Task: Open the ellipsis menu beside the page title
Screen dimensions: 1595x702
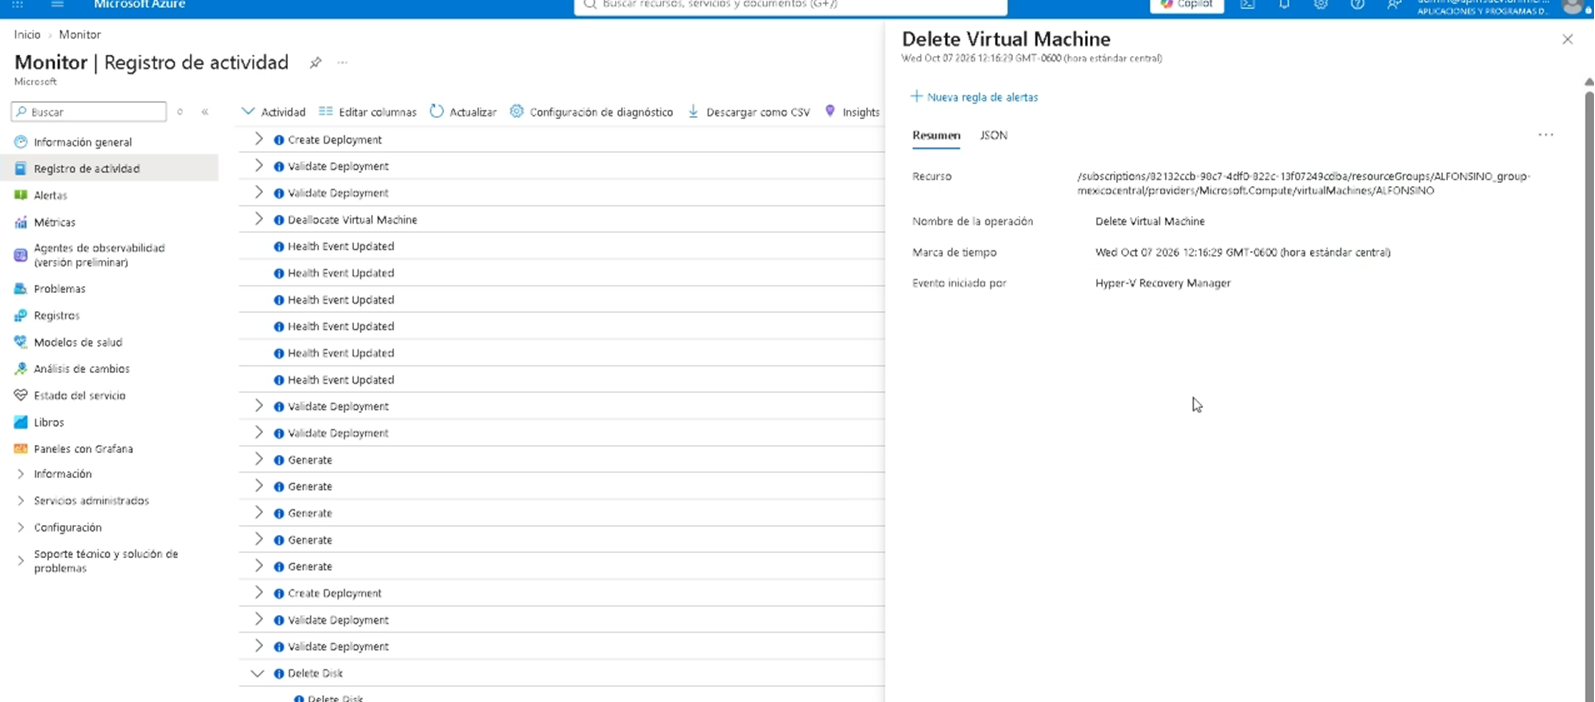Action: point(343,63)
